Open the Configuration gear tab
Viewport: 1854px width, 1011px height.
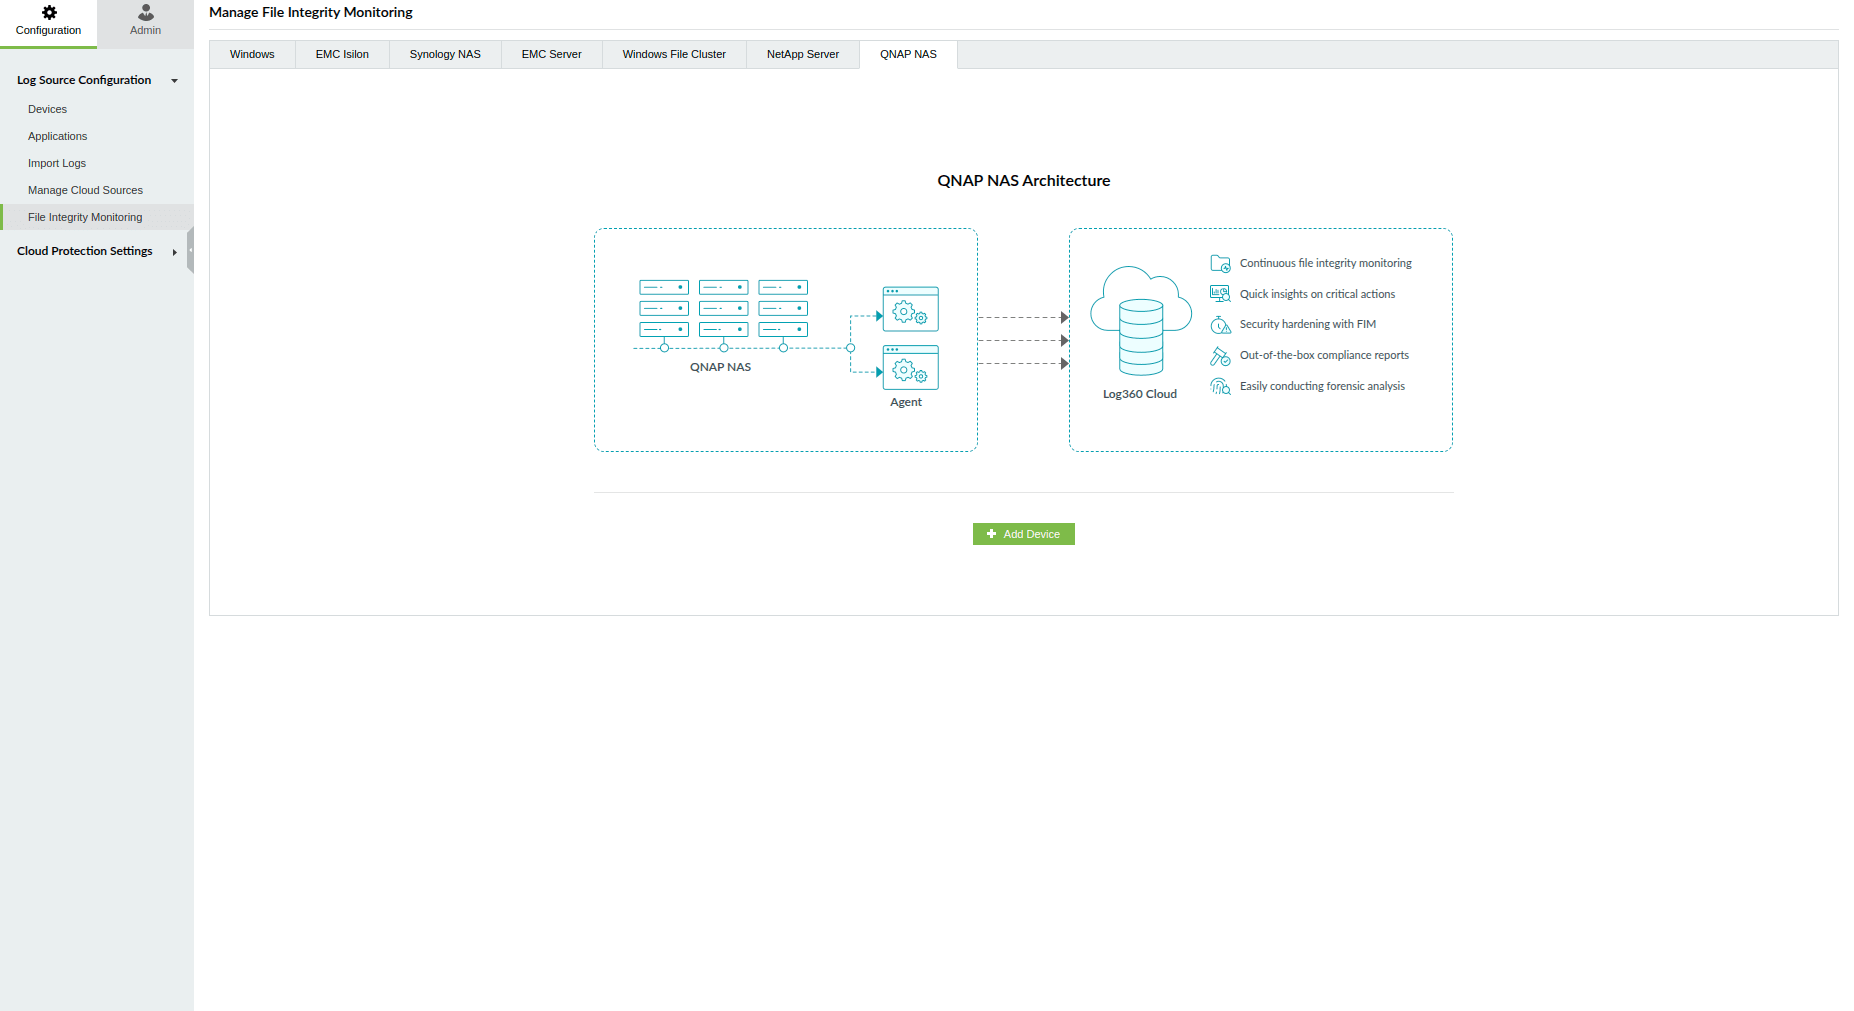[48, 22]
